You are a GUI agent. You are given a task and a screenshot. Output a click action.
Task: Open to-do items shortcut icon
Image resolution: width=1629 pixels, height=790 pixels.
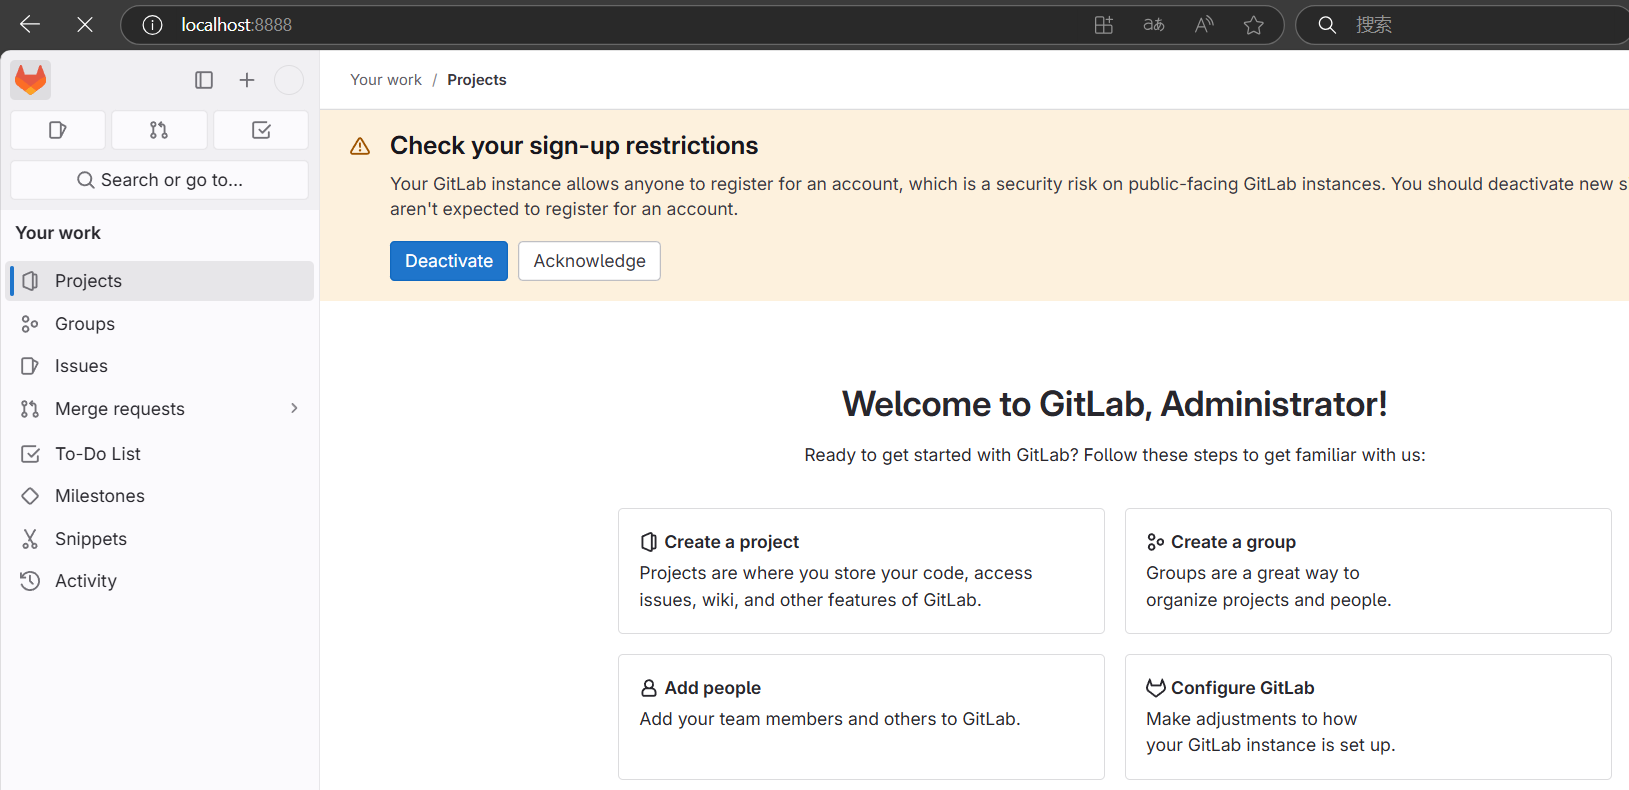point(261,130)
